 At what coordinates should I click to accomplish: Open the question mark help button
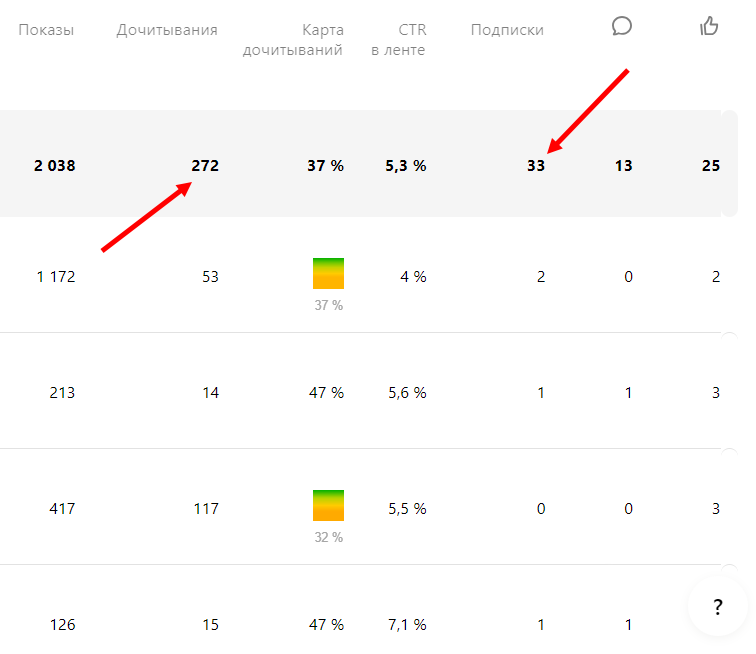718,607
